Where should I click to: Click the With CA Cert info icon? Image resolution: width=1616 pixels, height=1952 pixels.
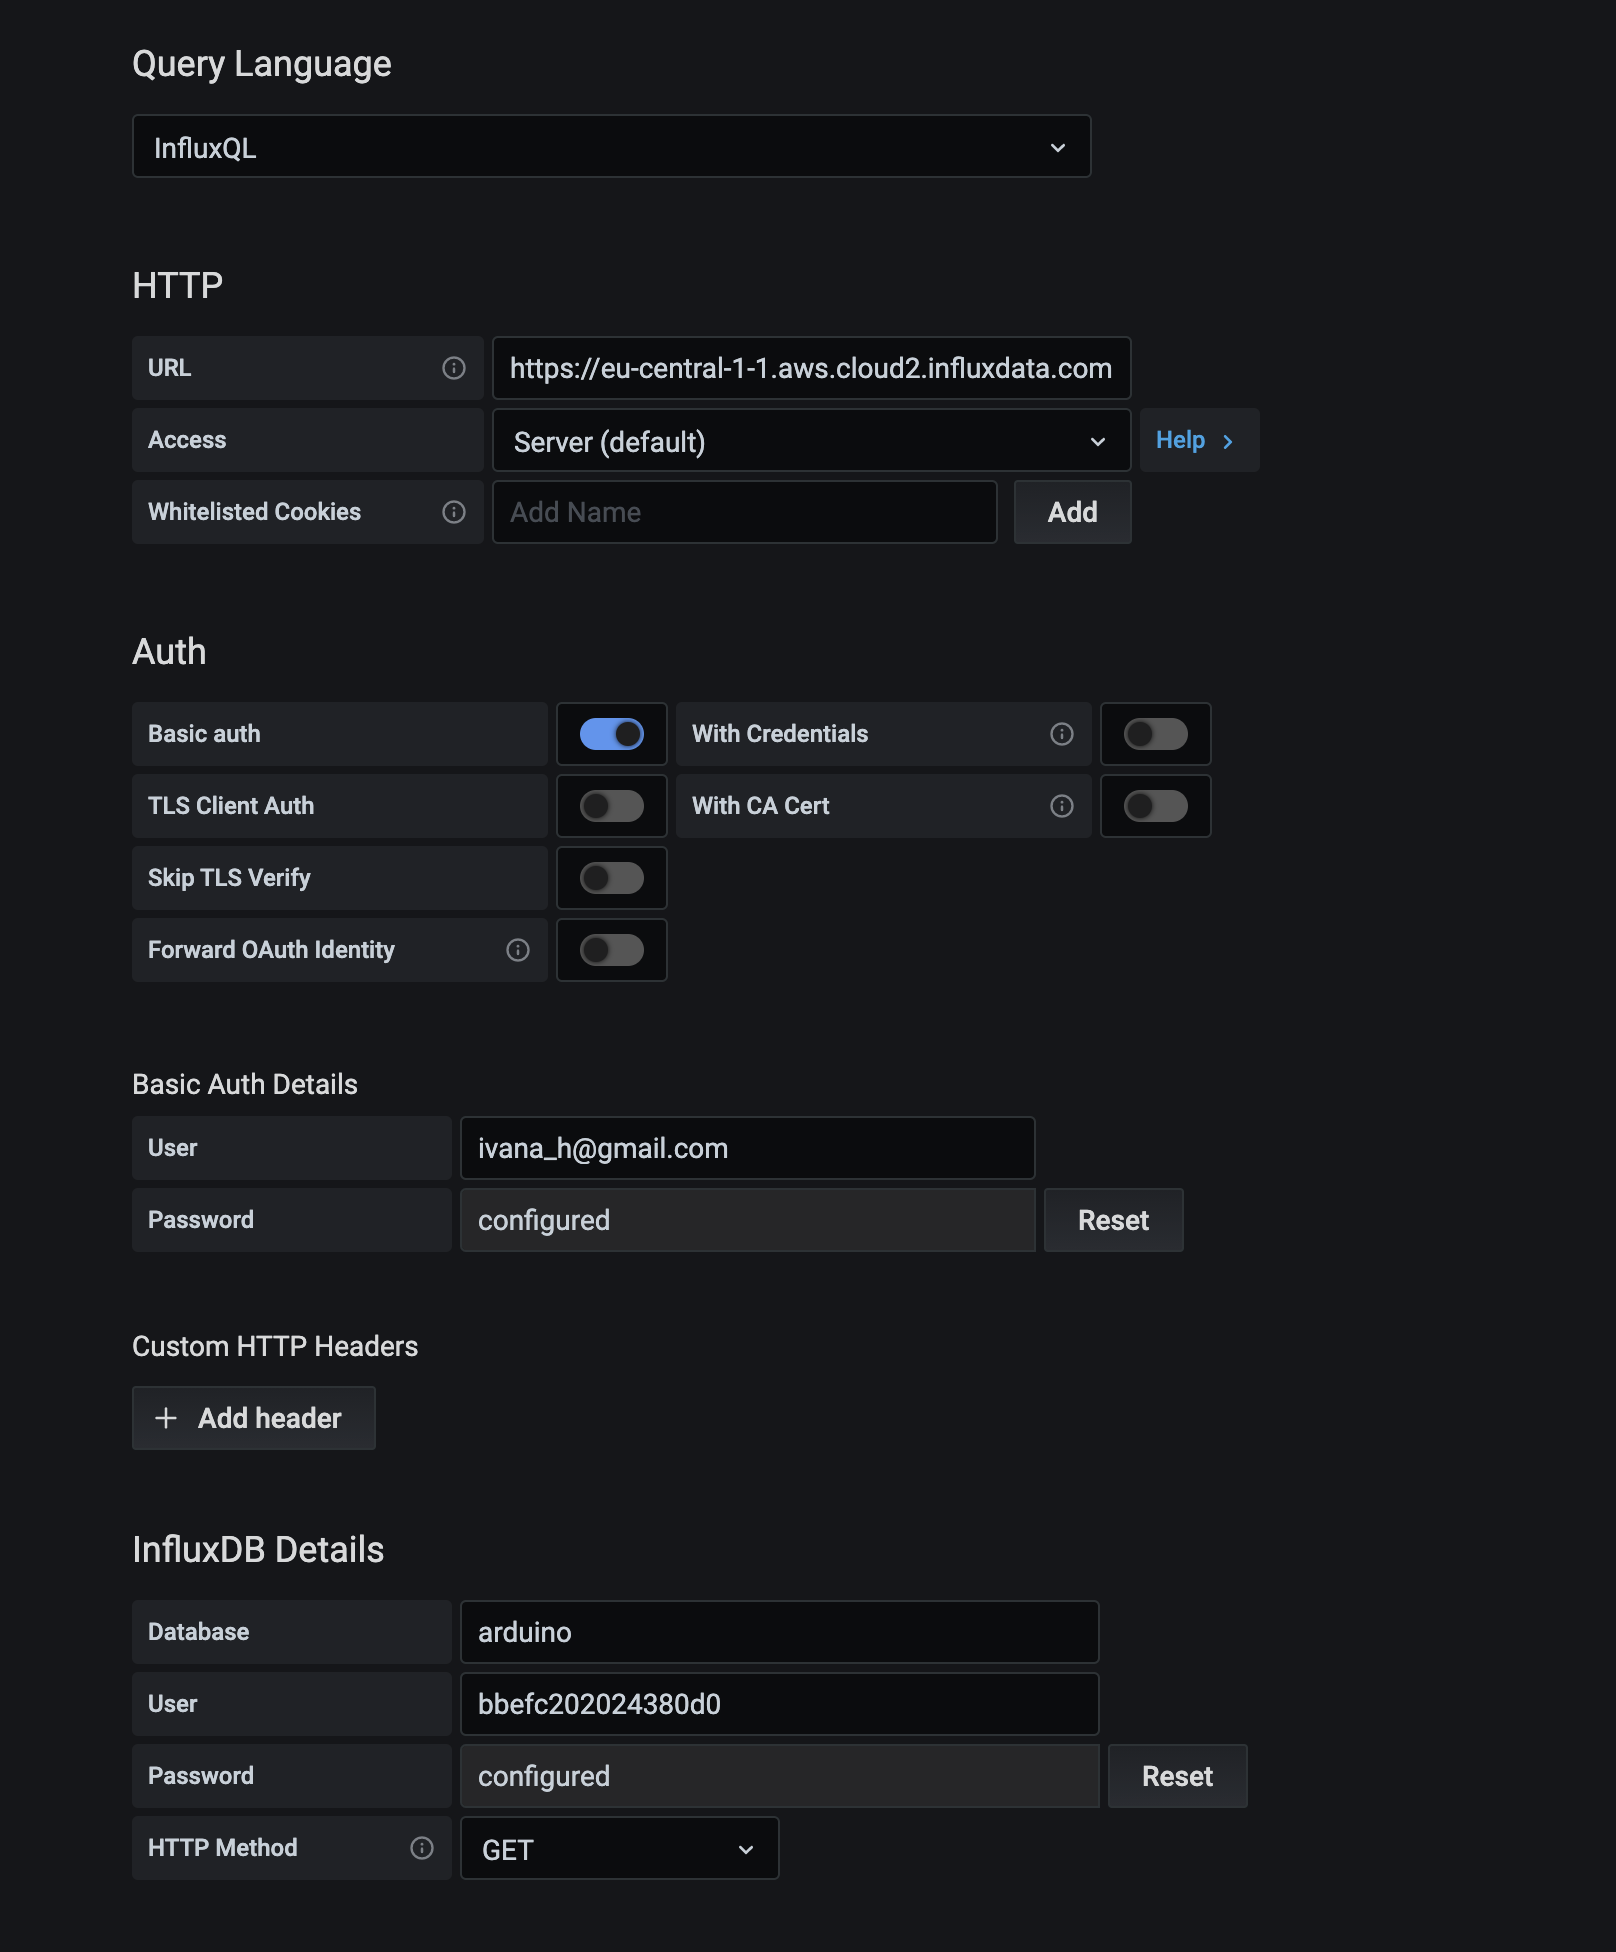pyautogui.click(x=1062, y=807)
